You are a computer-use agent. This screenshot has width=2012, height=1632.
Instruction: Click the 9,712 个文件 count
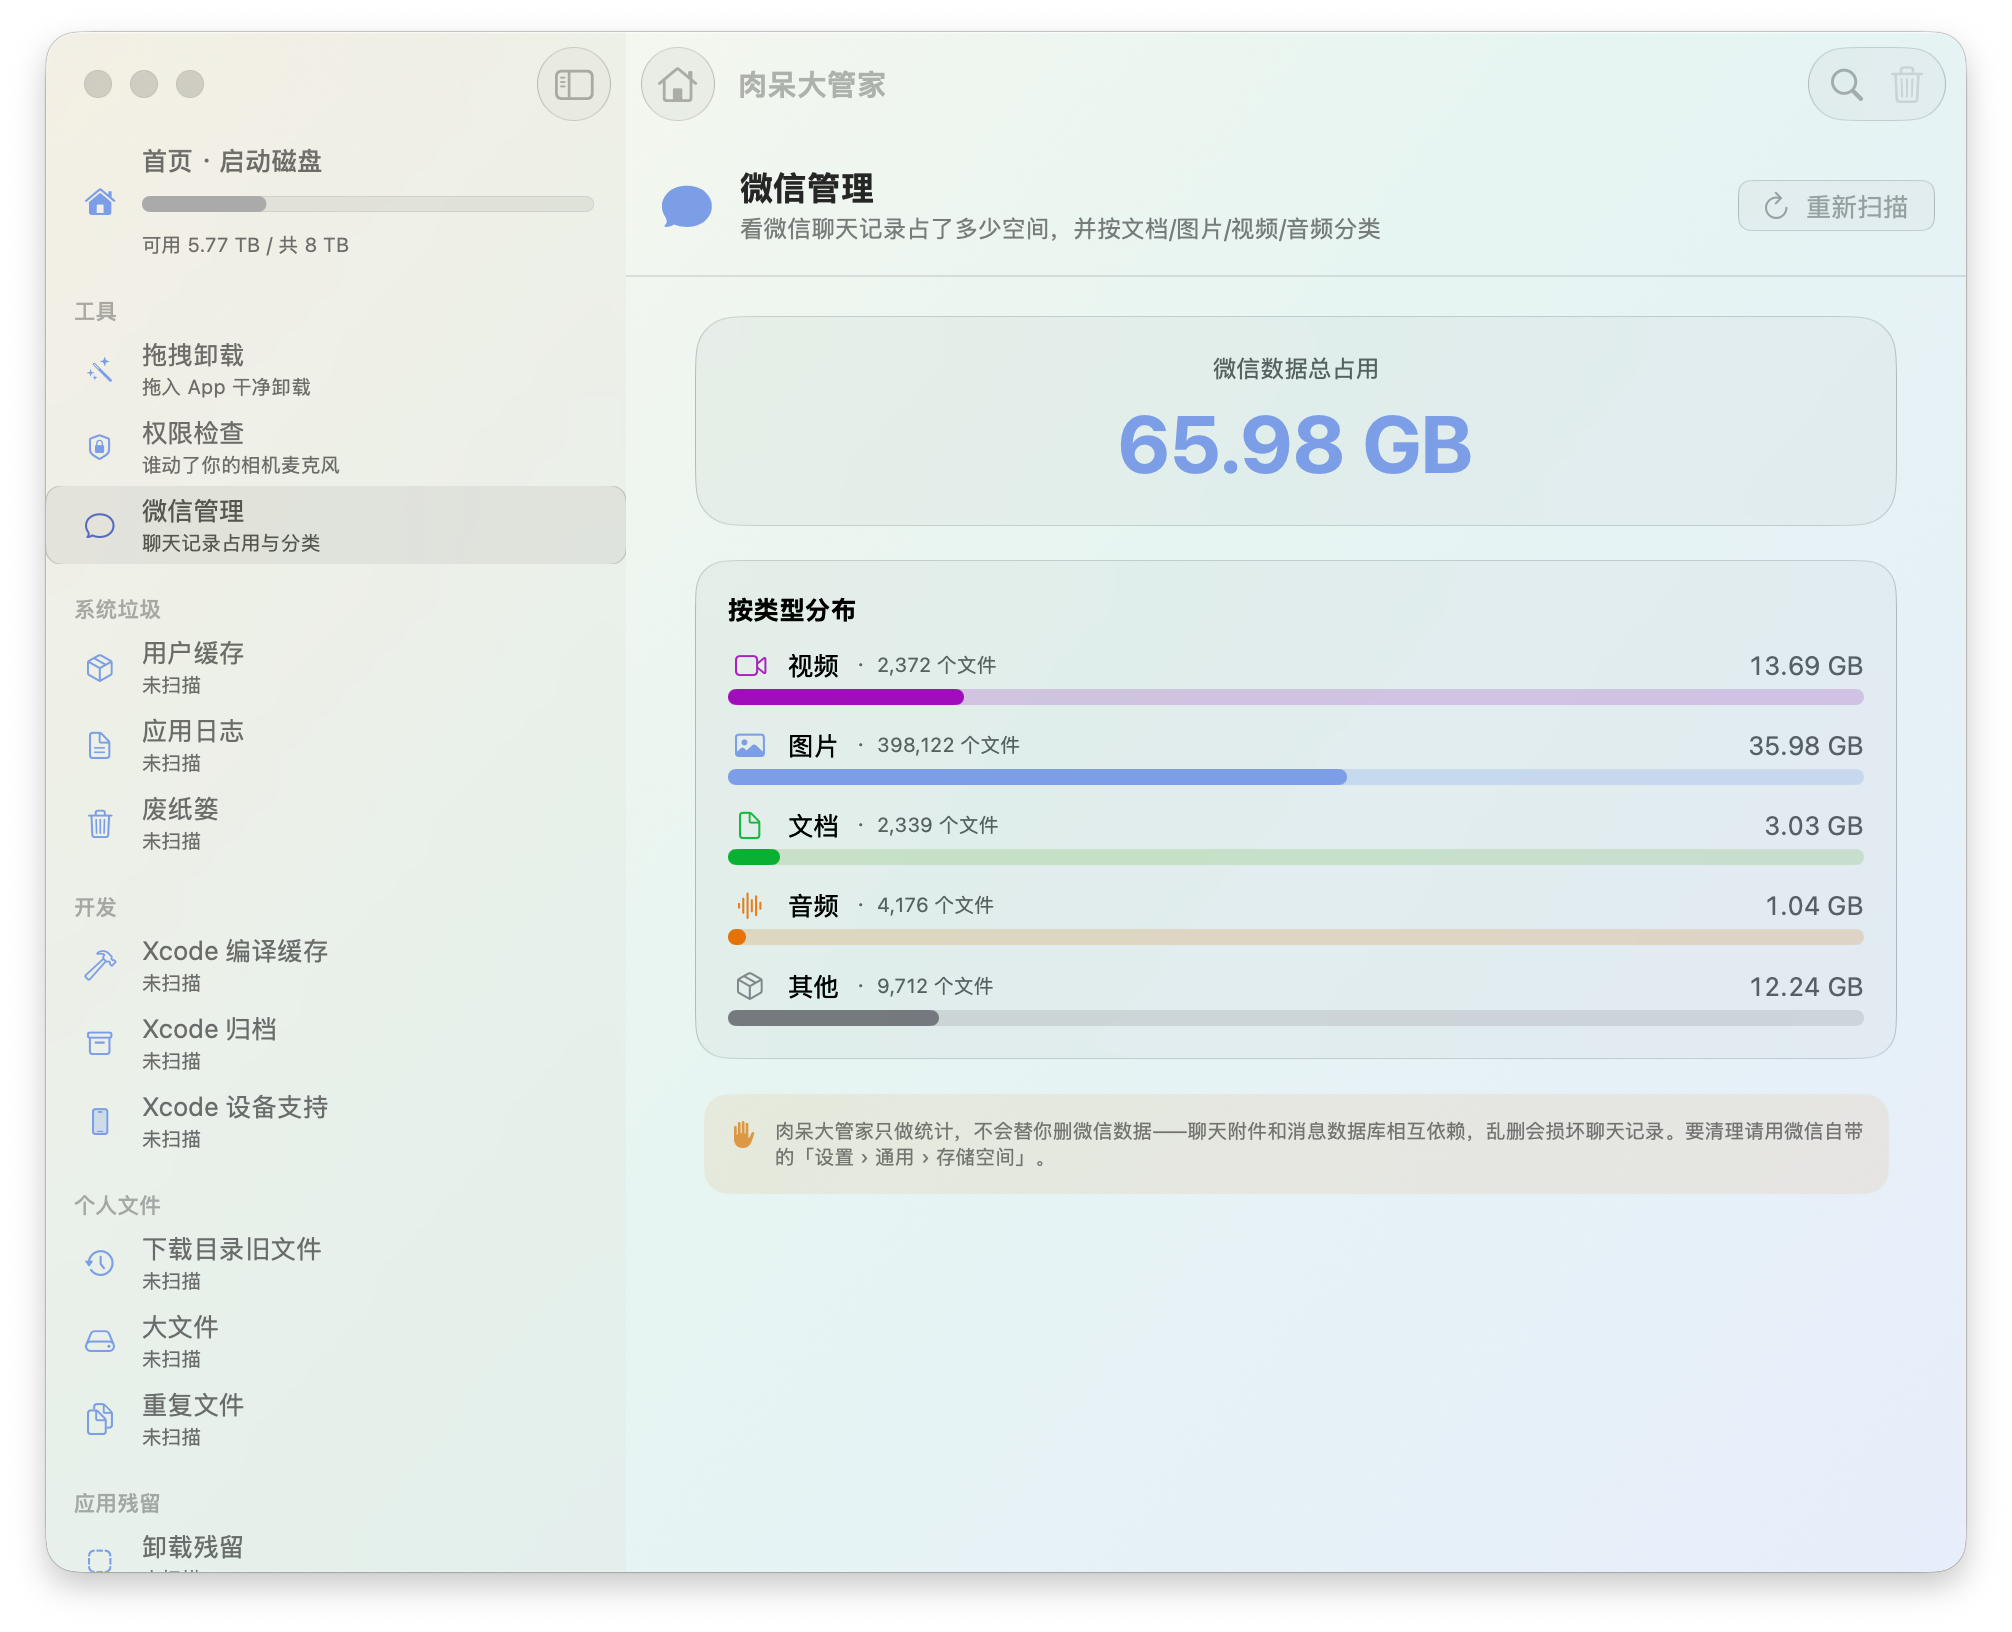[935, 986]
